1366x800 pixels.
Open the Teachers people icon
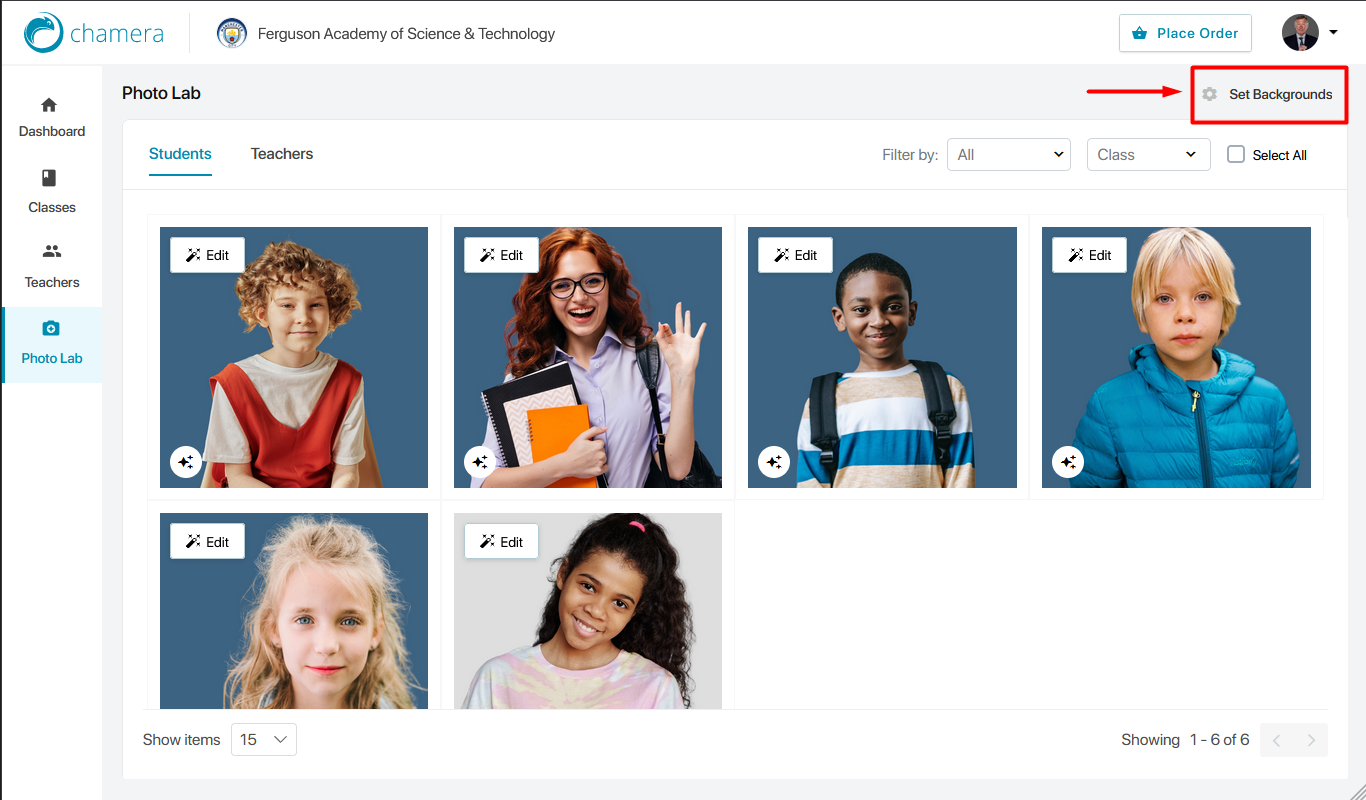(x=52, y=252)
